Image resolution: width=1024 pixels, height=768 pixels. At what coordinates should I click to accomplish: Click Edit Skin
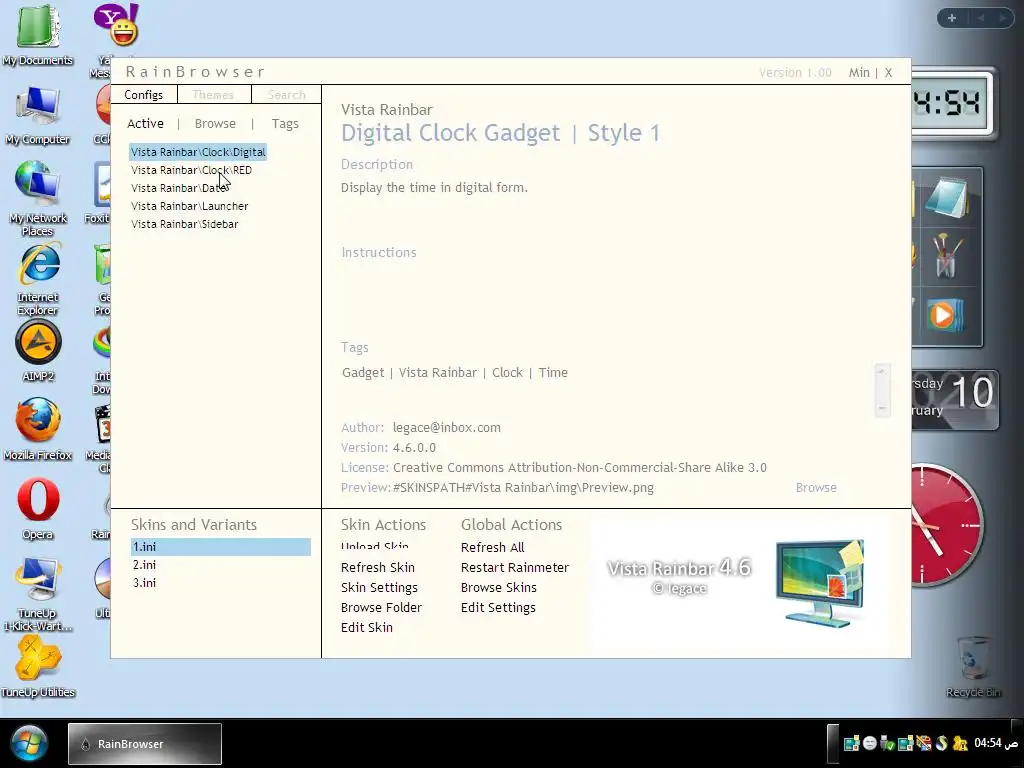[x=366, y=628]
